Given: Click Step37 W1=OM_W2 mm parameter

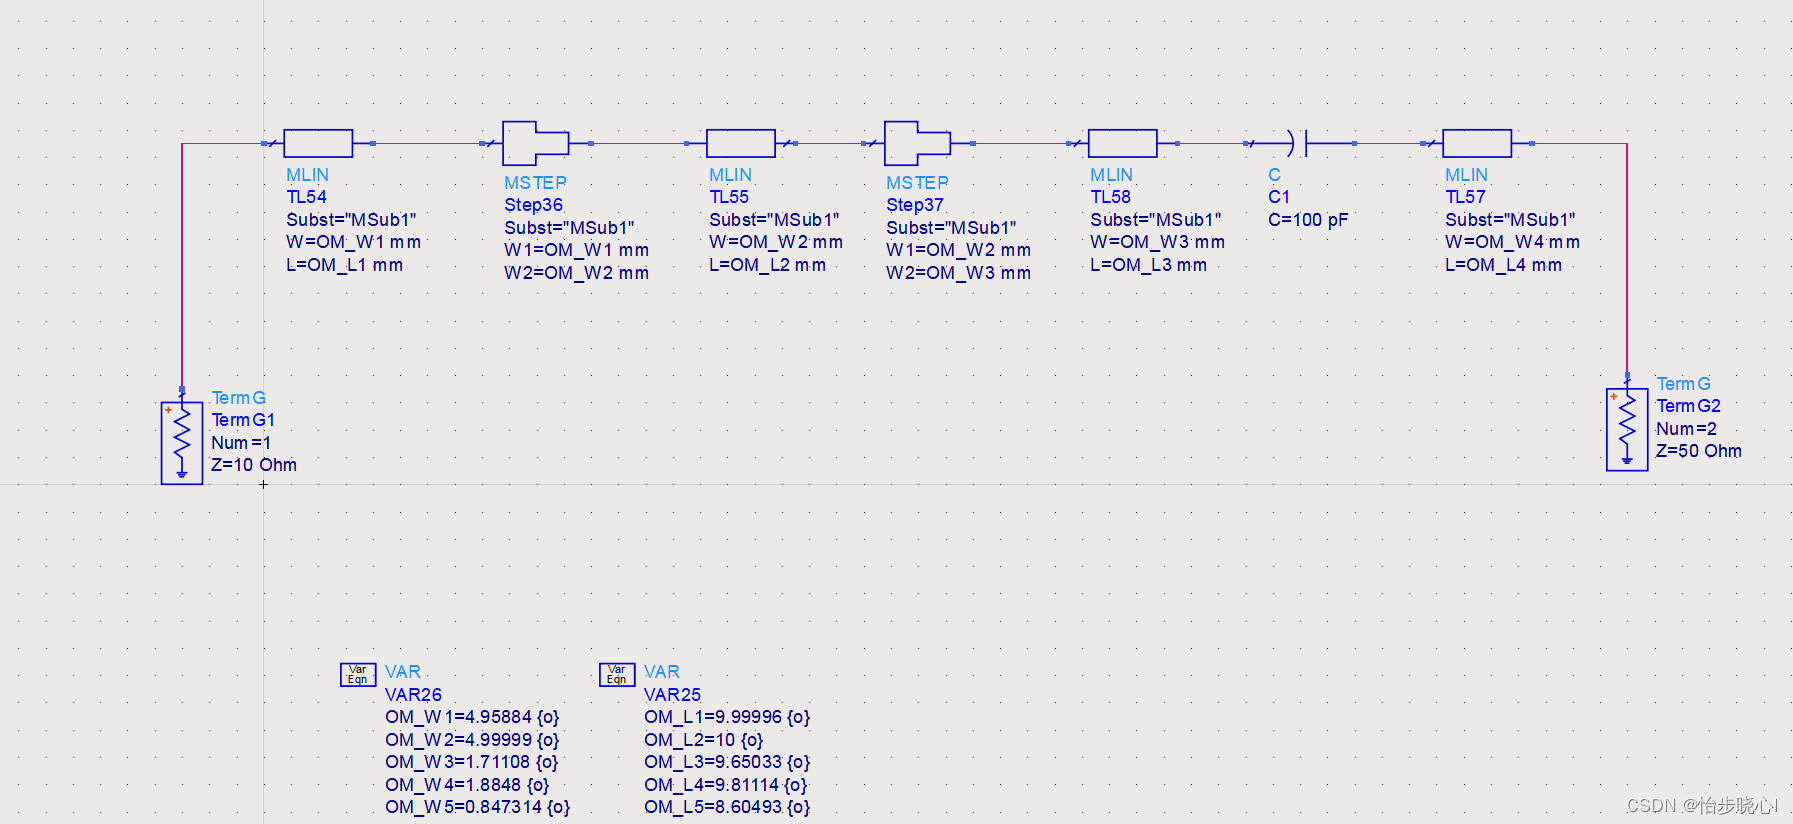Looking at the screenshot, I should click(959, 250).
